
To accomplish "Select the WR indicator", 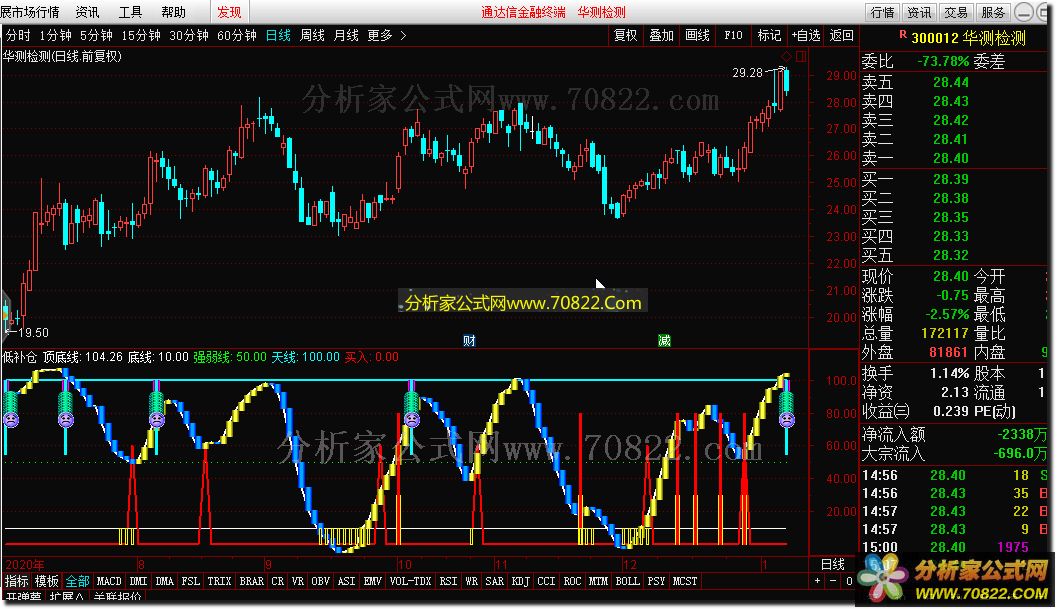I will [x=472, y=581].
